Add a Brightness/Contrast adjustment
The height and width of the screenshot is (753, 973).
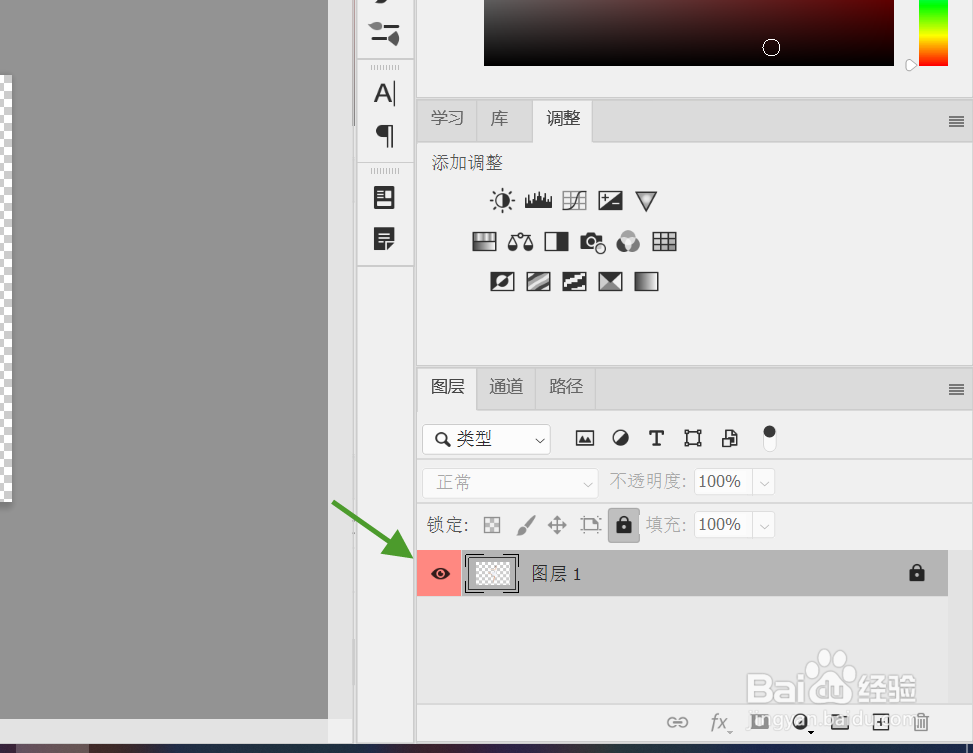pos(502,201)
